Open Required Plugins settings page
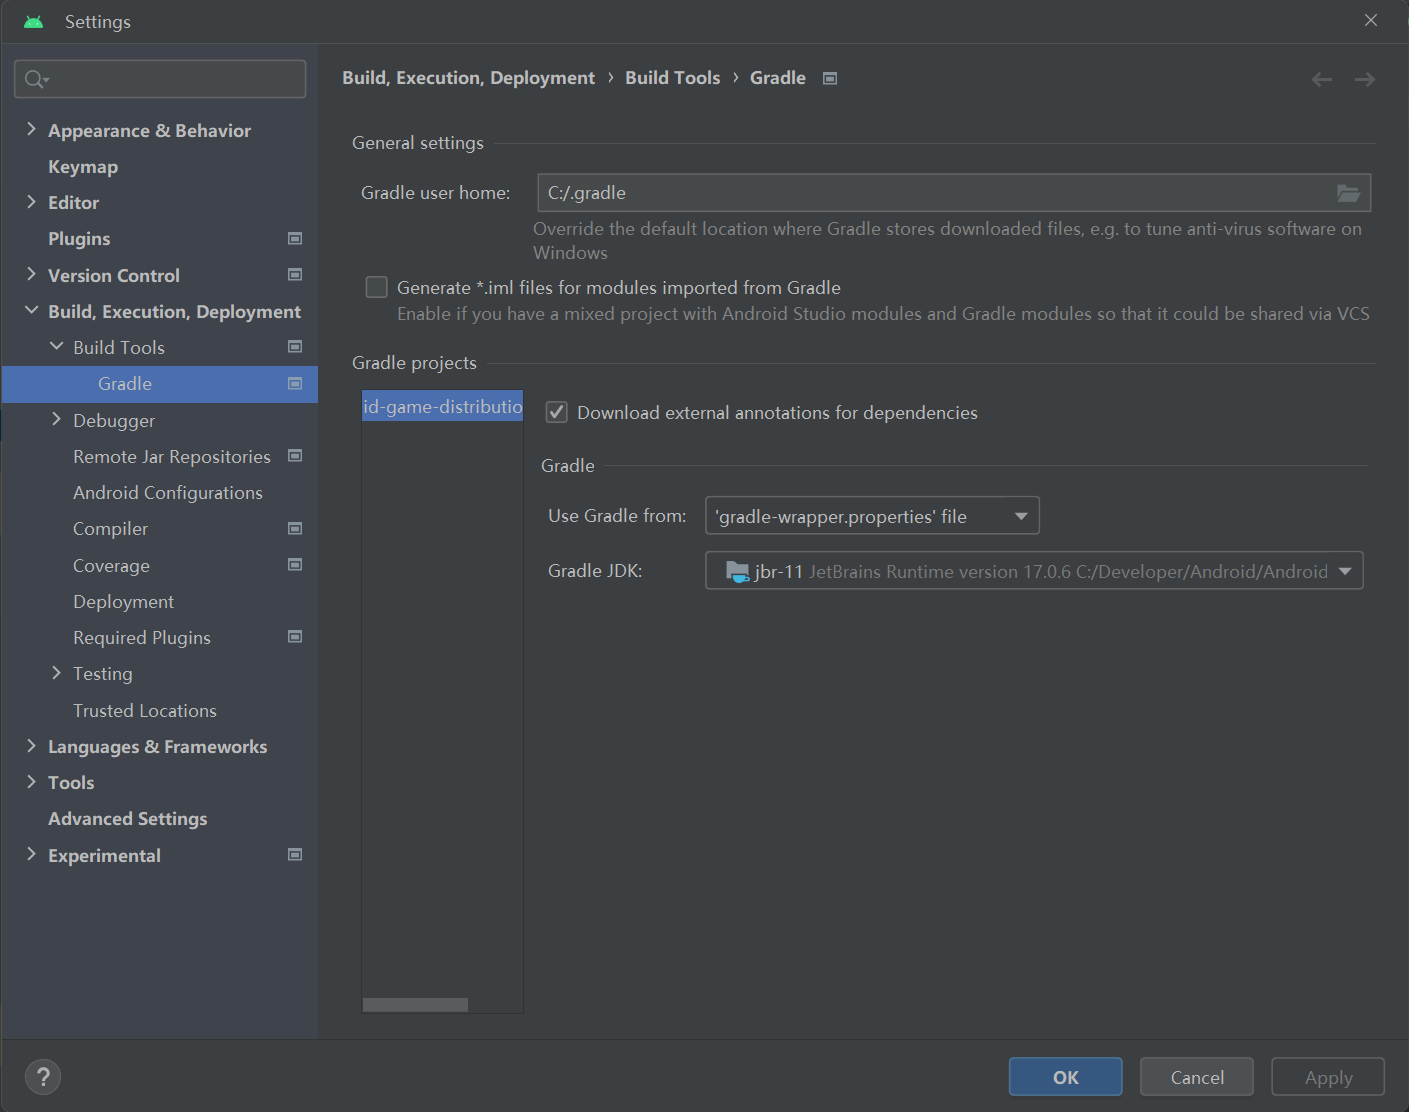This screenshot has width=1409, height=1112. 142,638
